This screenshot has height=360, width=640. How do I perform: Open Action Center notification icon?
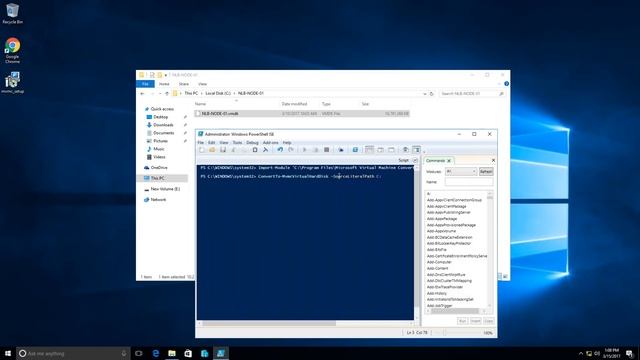[x=630, y=353]
